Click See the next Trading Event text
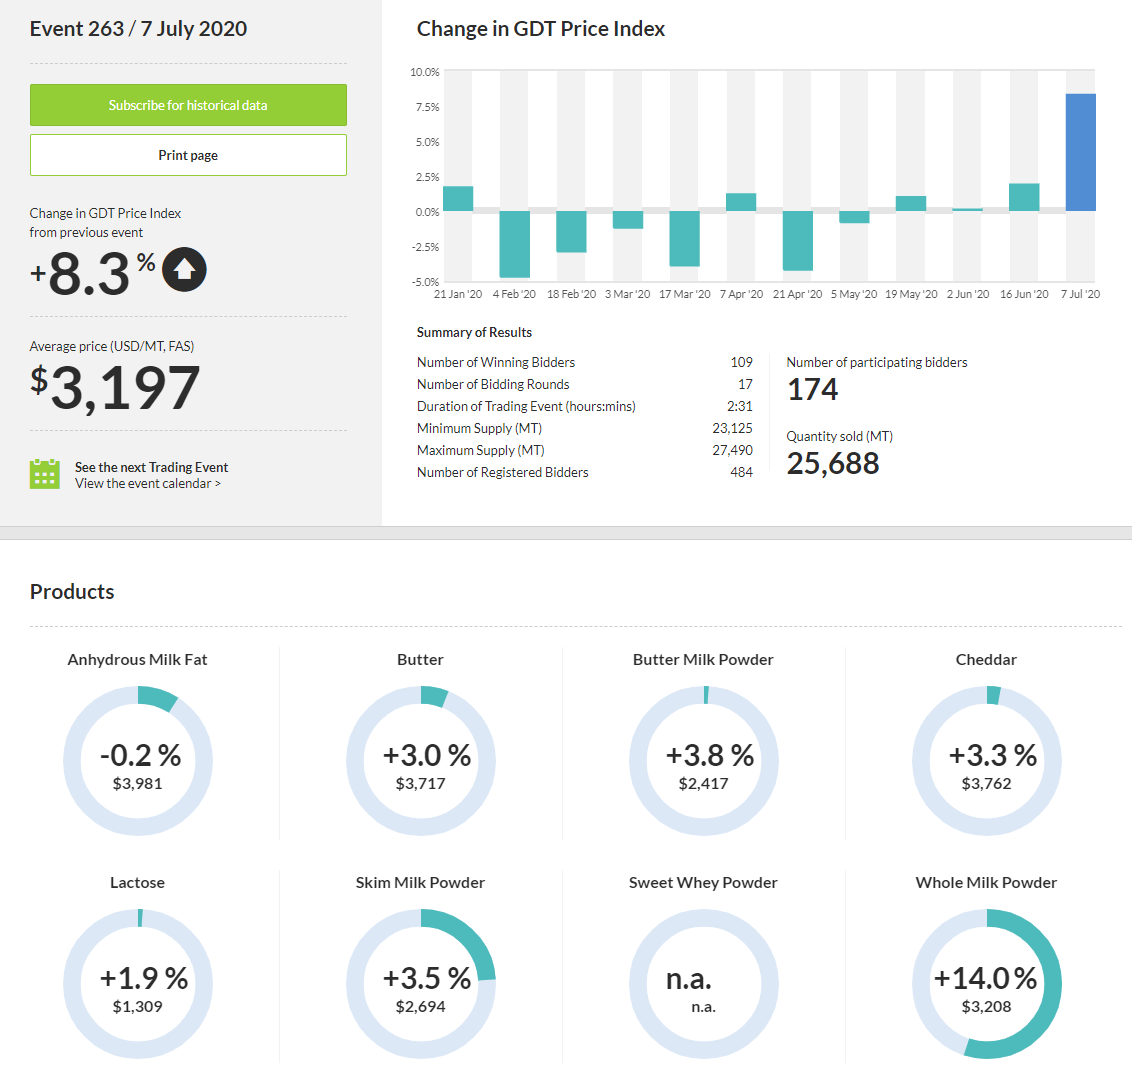The width and height of the screenshot is (1132, 1080). (x=151, y=467)
